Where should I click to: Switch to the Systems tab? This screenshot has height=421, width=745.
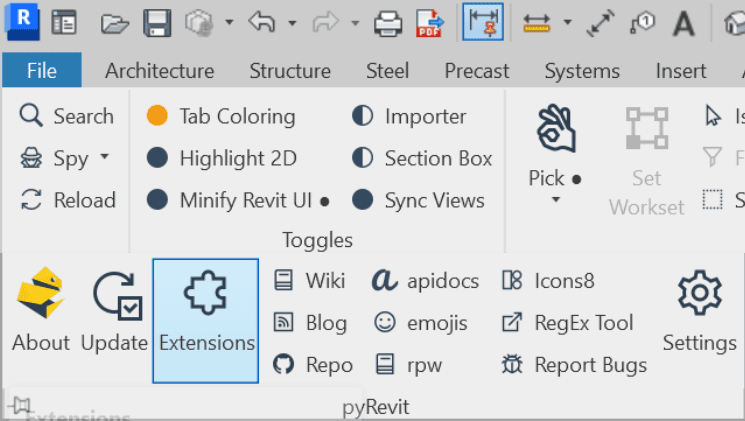tap(582, 71)
